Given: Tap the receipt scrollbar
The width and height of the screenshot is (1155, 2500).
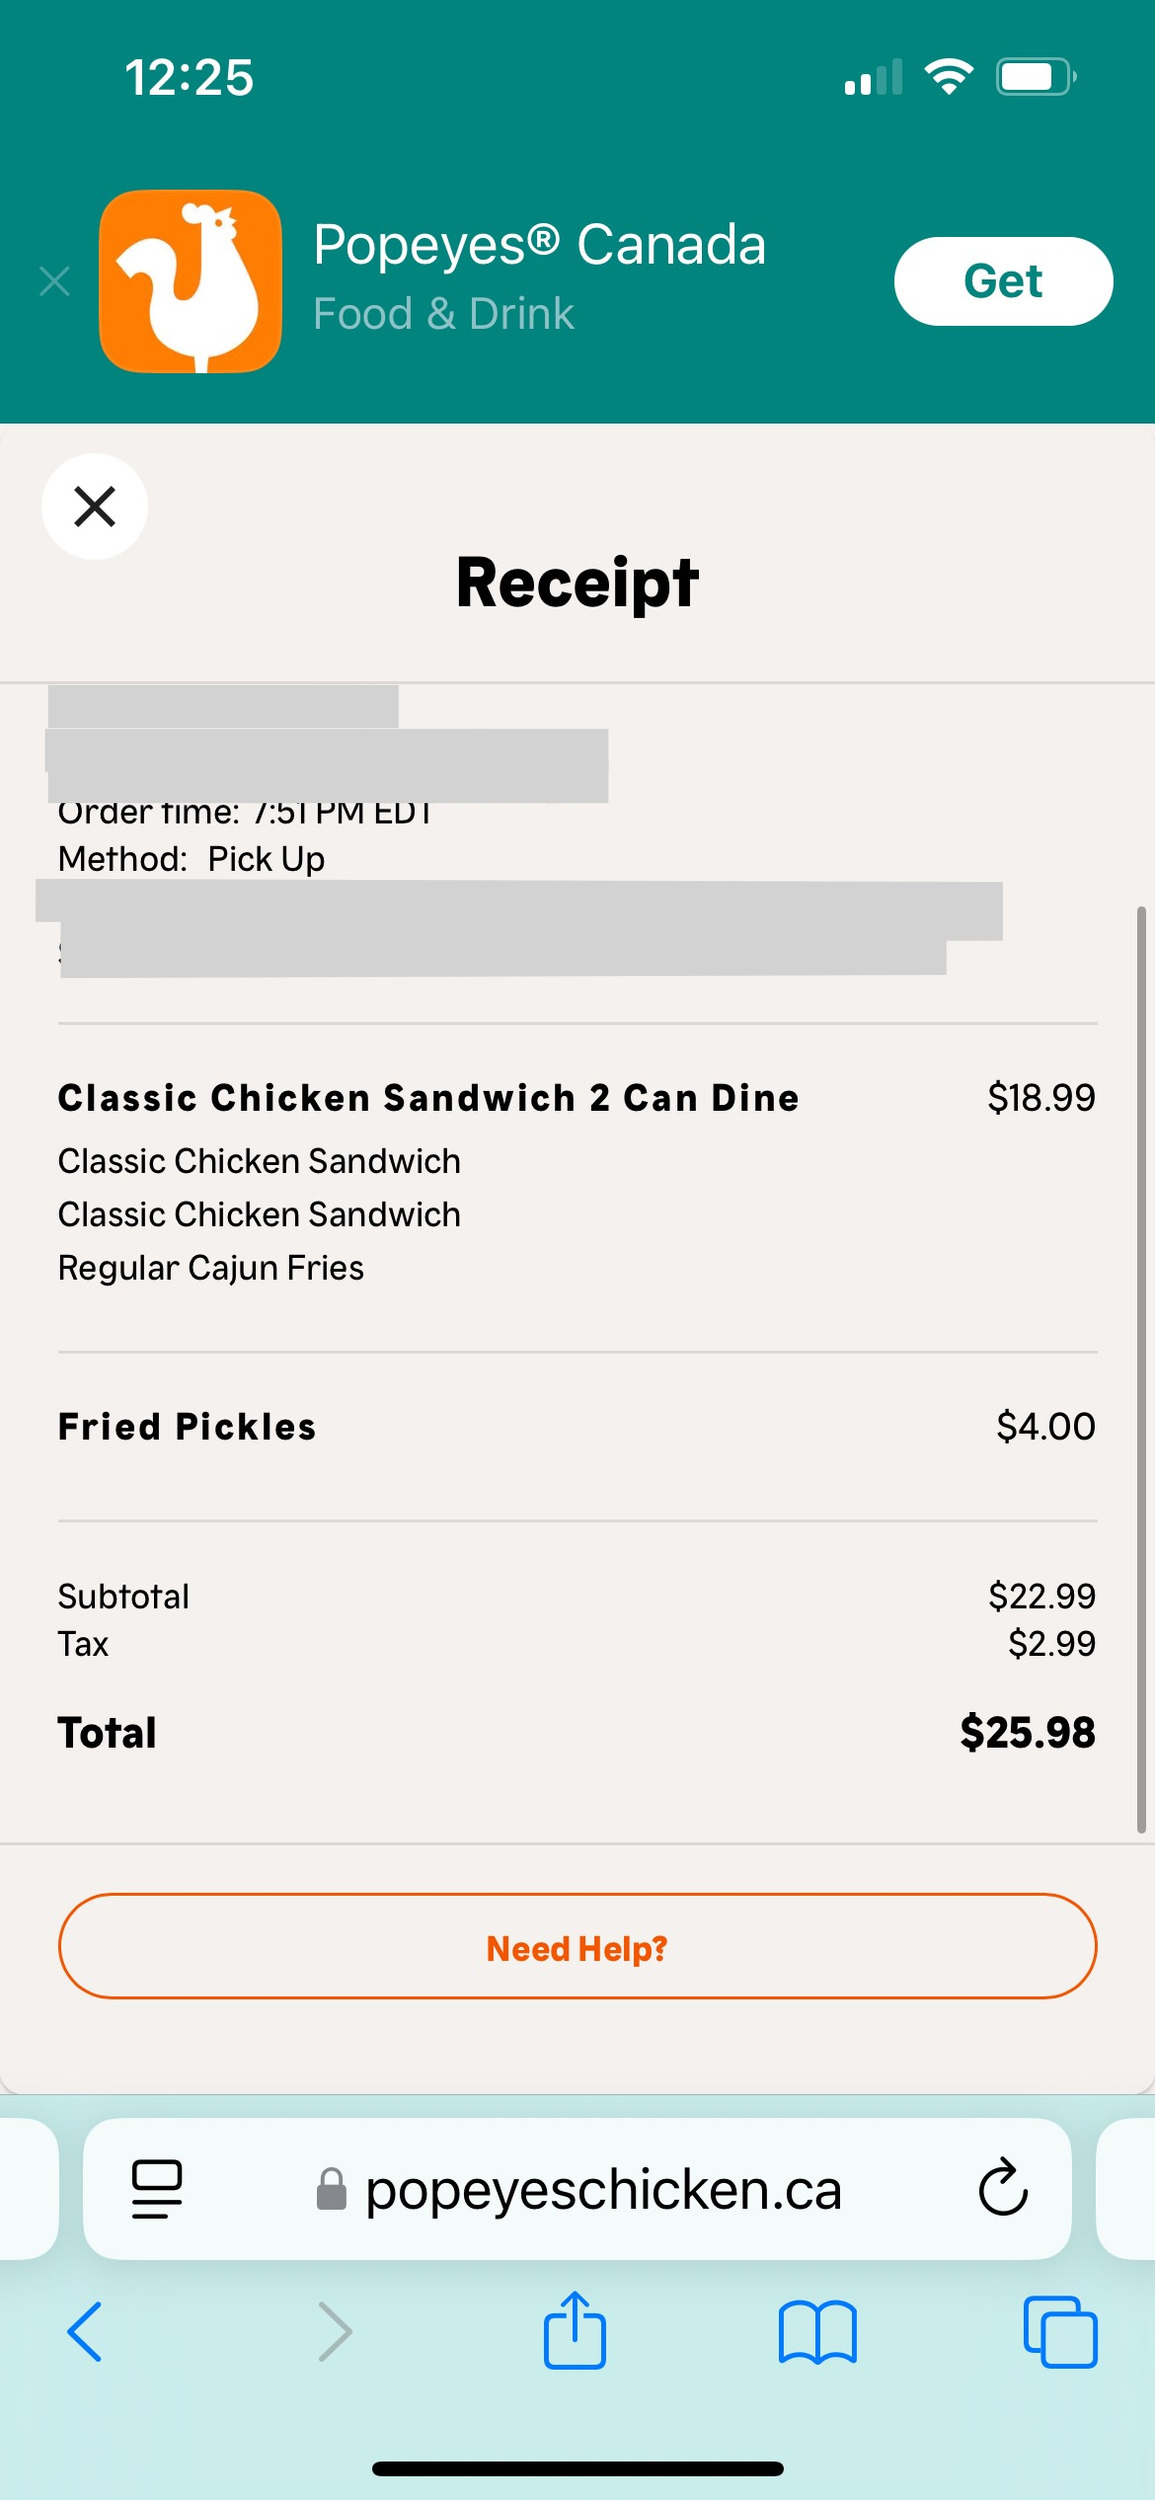Looking at the screenshot, I should pyautogui.click(x=1141, y=1370).
